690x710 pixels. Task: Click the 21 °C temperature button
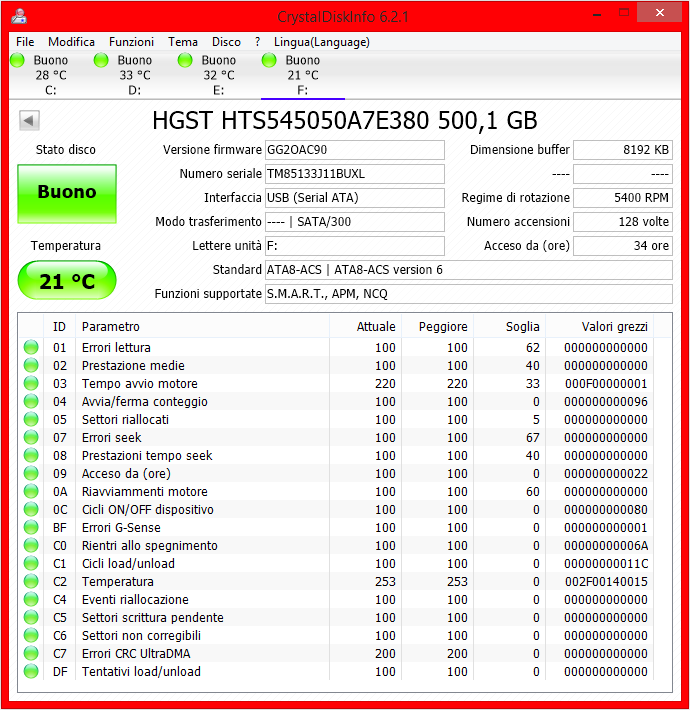pyautogui.click(x=67, y=280)
